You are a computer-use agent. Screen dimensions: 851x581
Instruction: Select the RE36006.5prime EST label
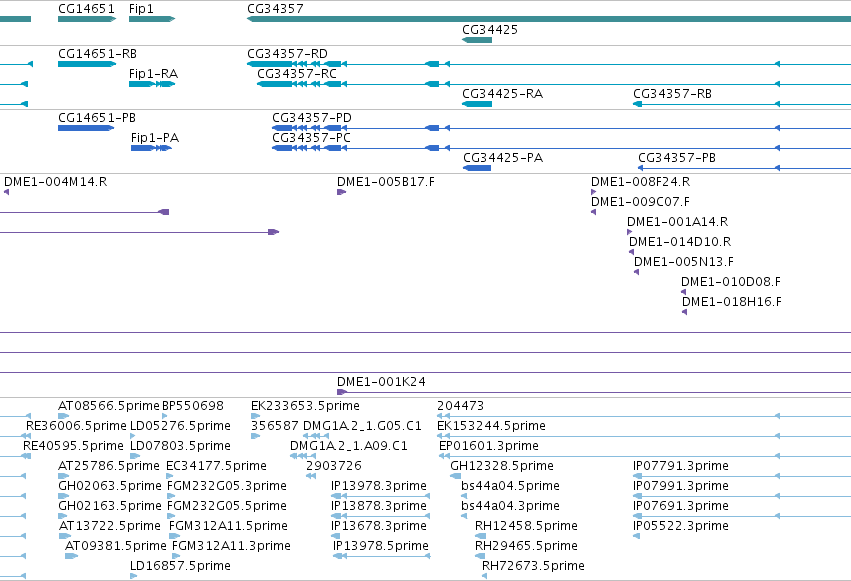(76, 426)
